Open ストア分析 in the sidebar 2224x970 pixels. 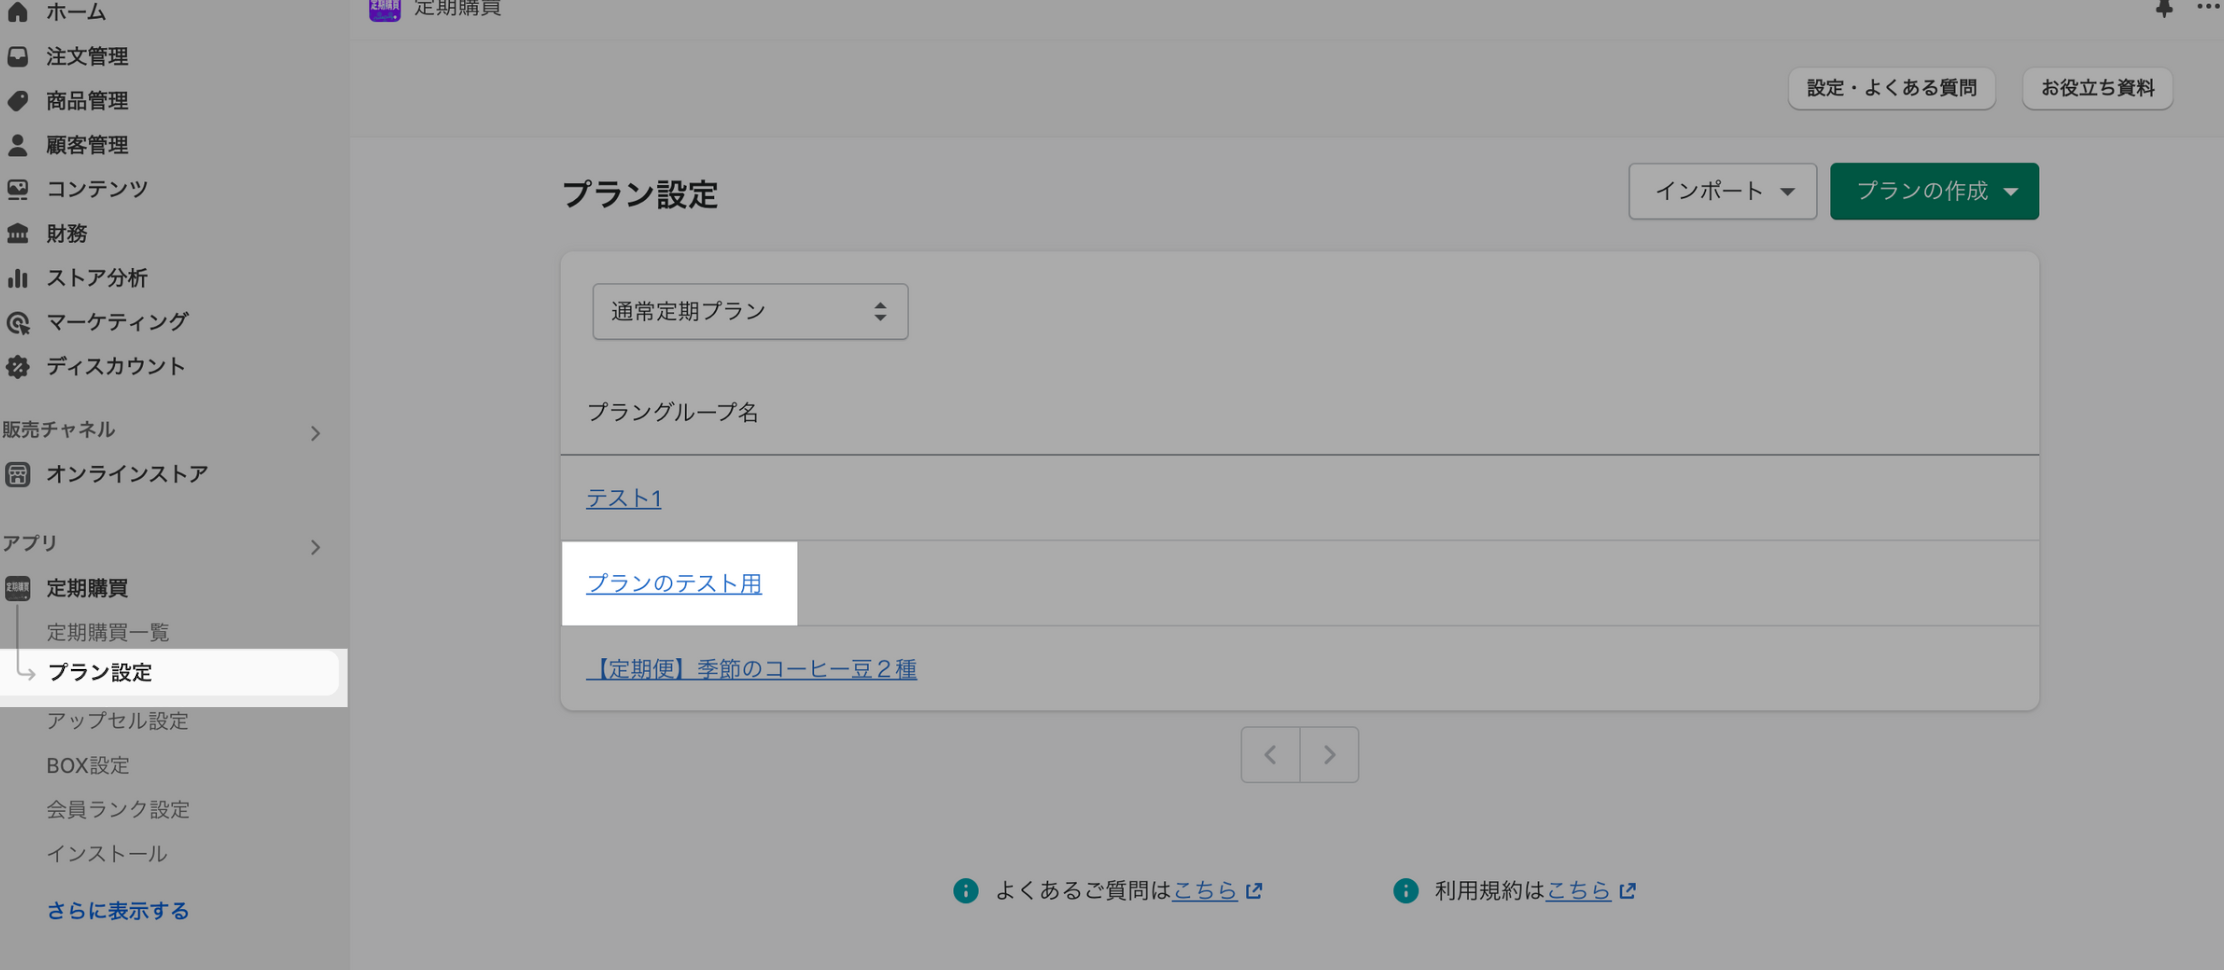coord(97,278)
